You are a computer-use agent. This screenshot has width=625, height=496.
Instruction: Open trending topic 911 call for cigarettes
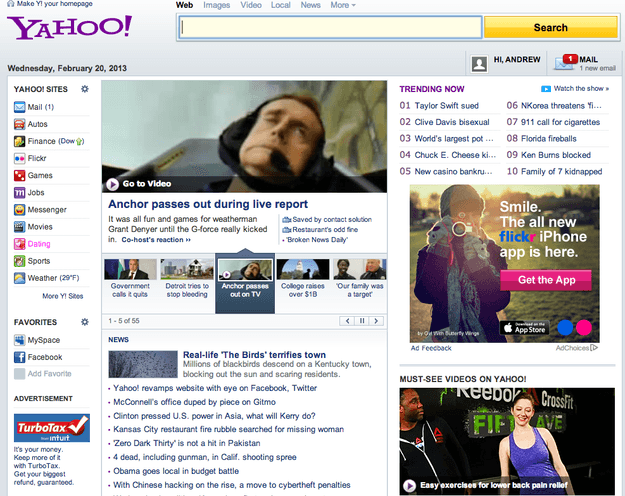(x=560, y=122)
